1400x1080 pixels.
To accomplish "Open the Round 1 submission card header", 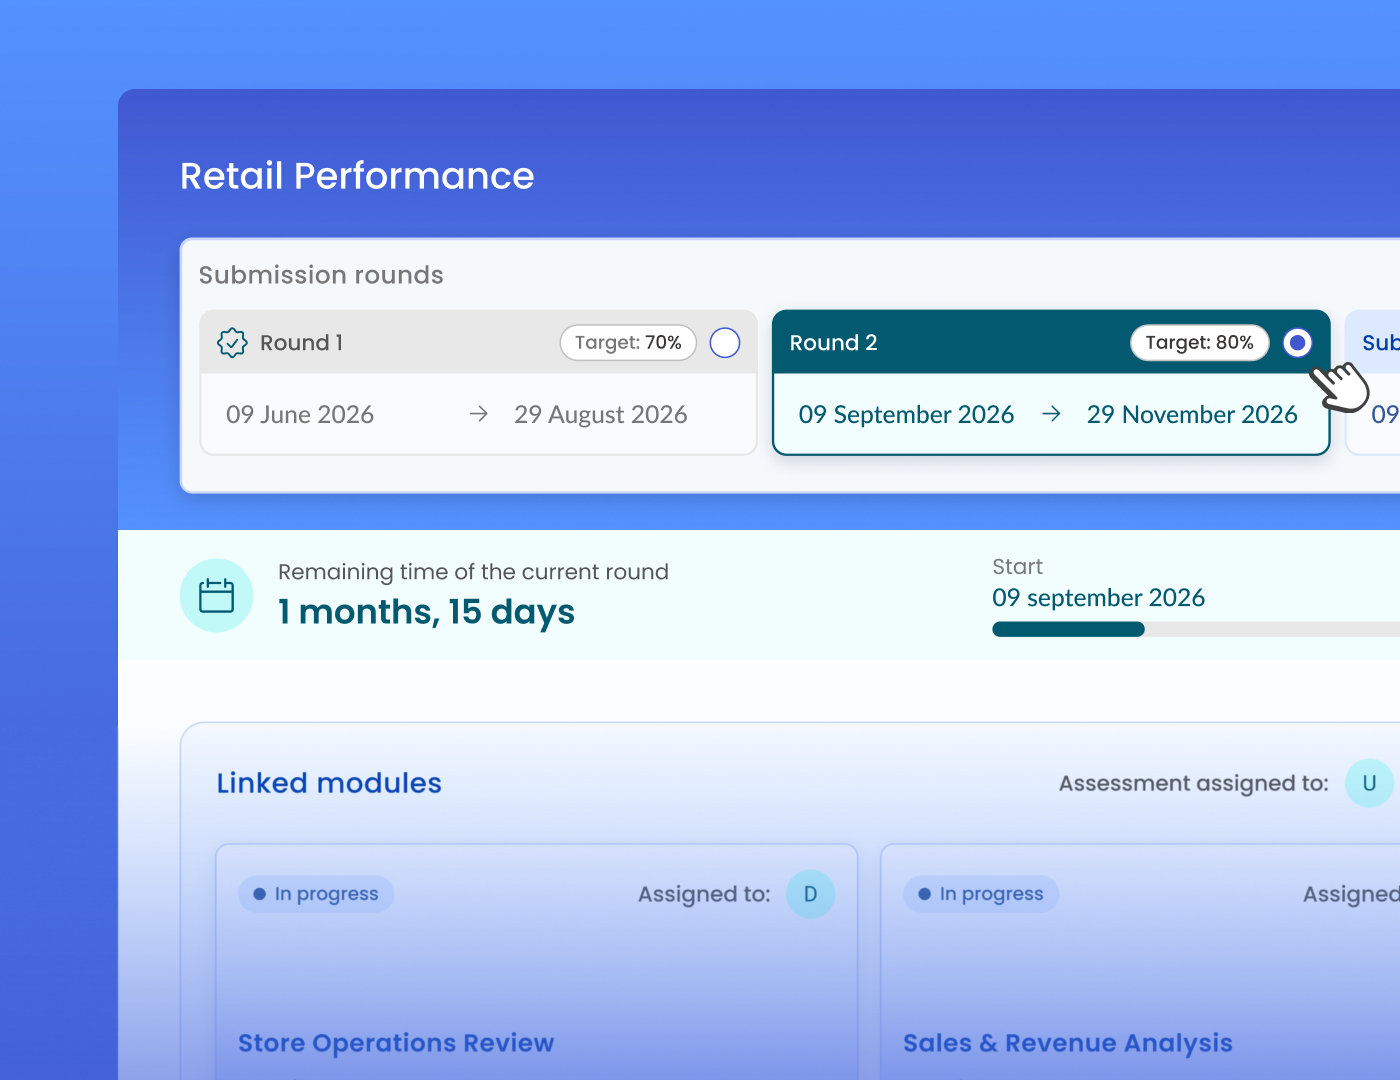I will 479,342.
